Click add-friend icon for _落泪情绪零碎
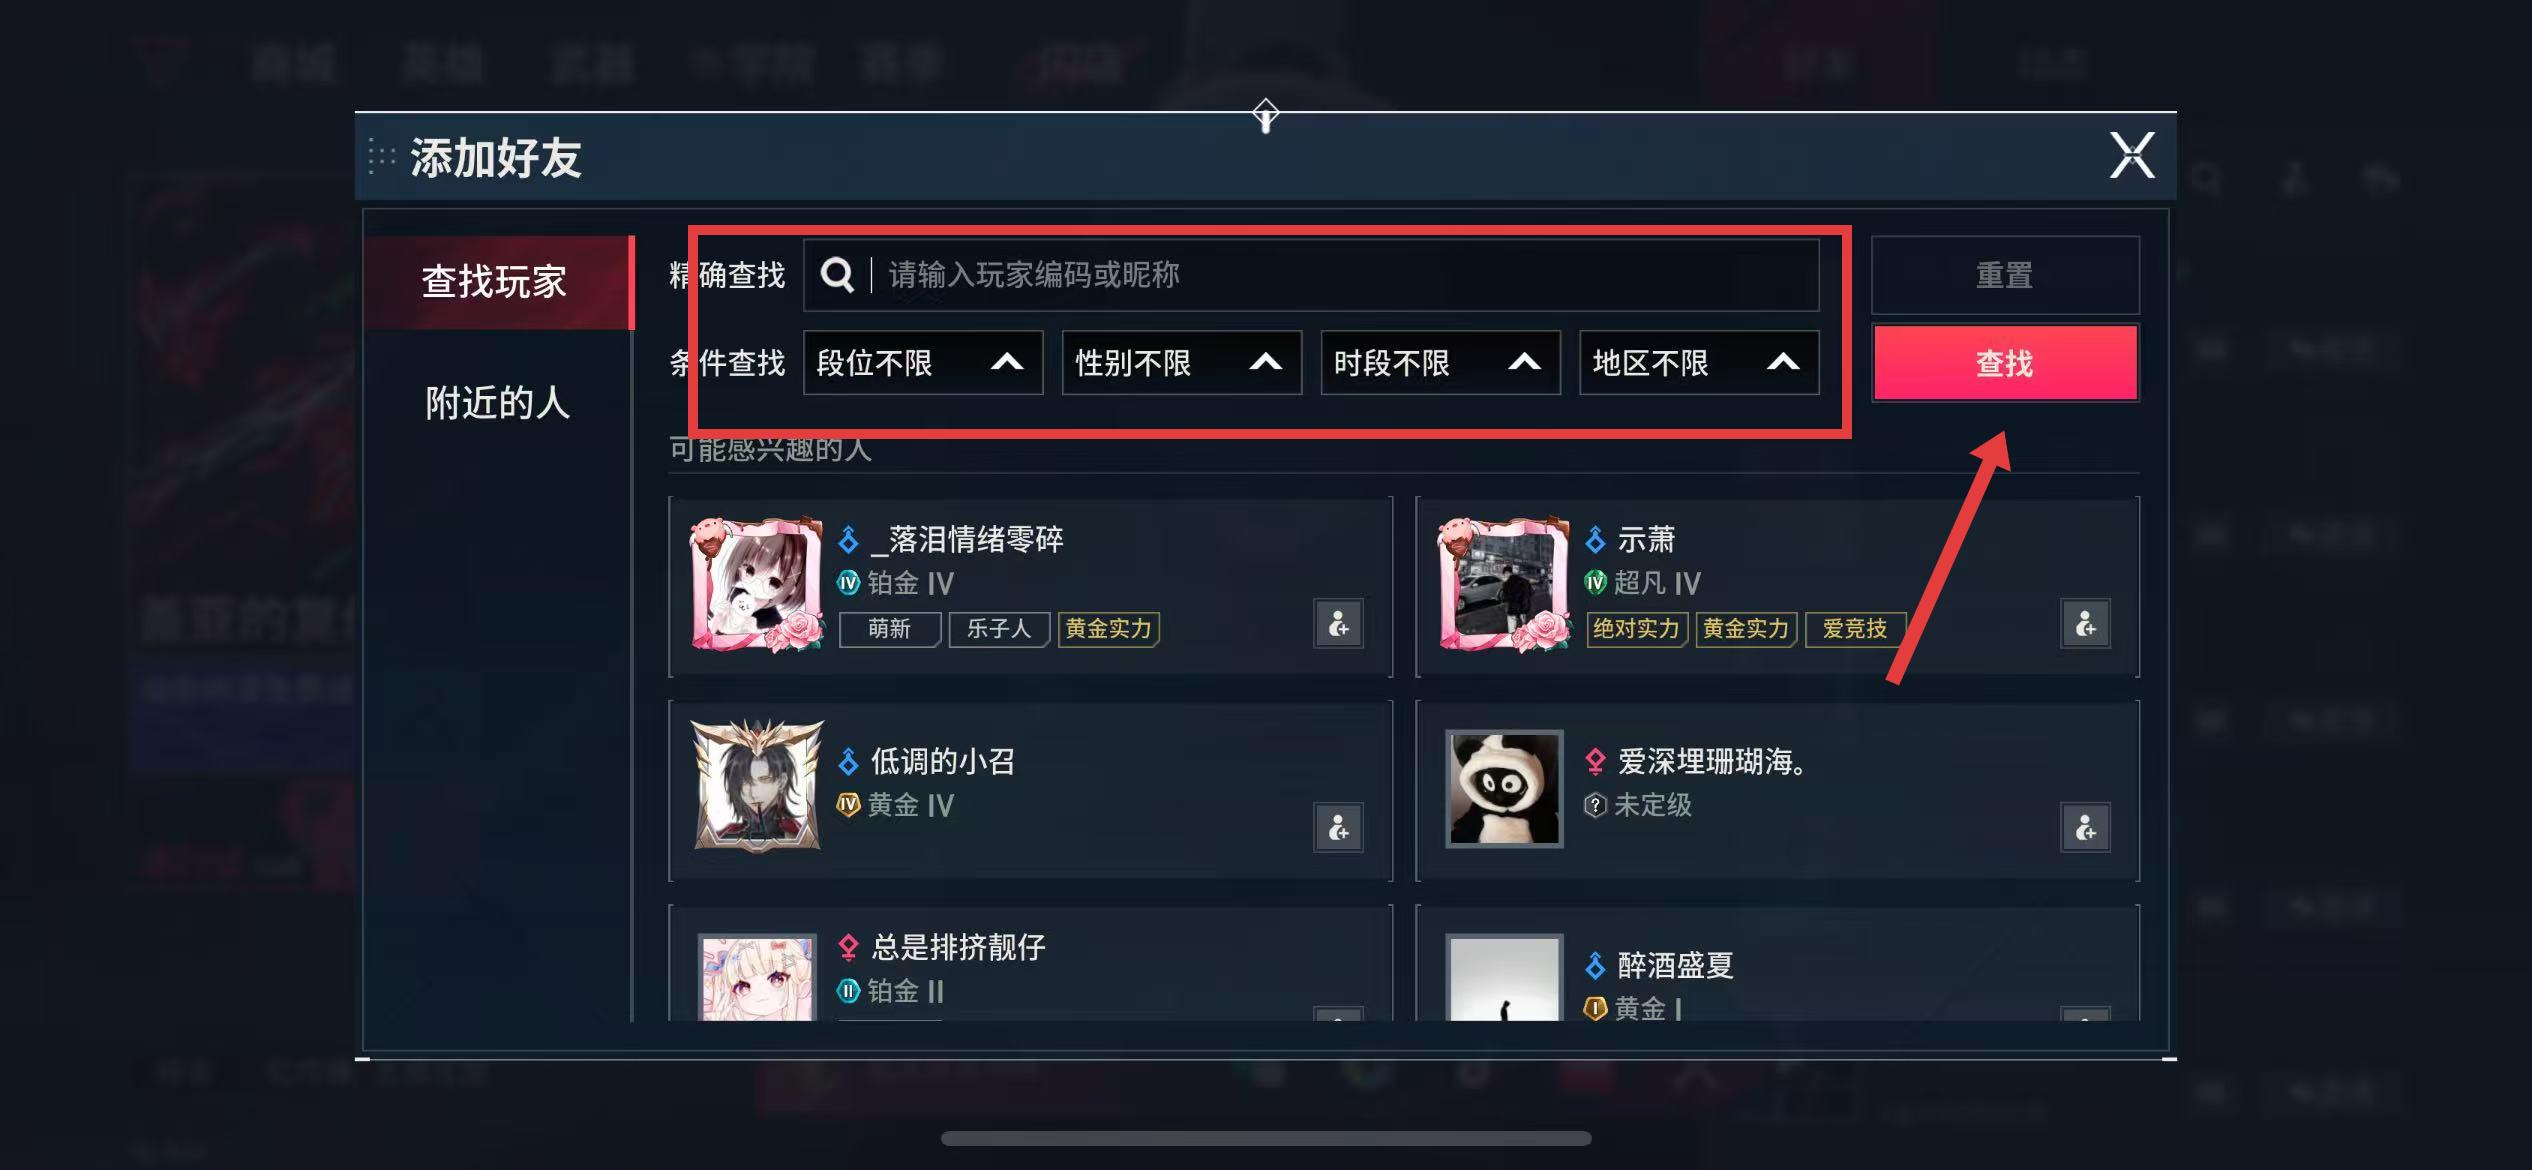The image size is (2532, 1170). 1338,625
